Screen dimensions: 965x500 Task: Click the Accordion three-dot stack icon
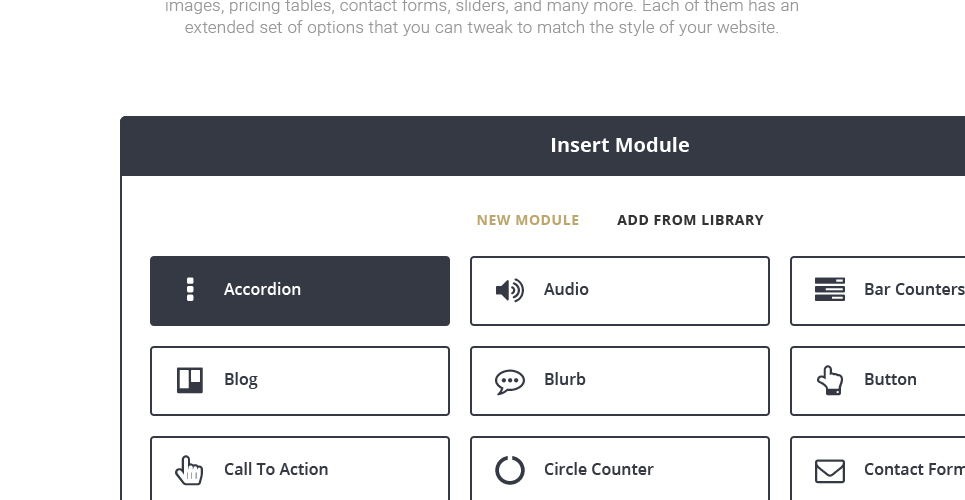(x=190, y=289)
